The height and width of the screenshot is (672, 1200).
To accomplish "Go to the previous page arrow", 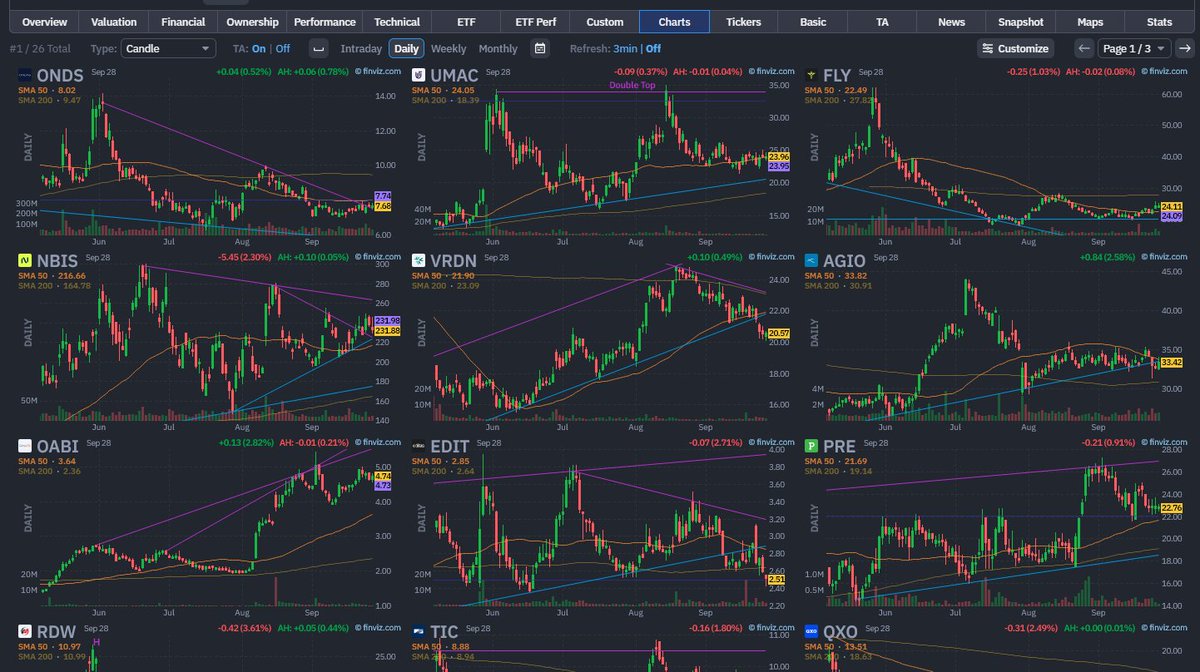I will point(1084,48).
